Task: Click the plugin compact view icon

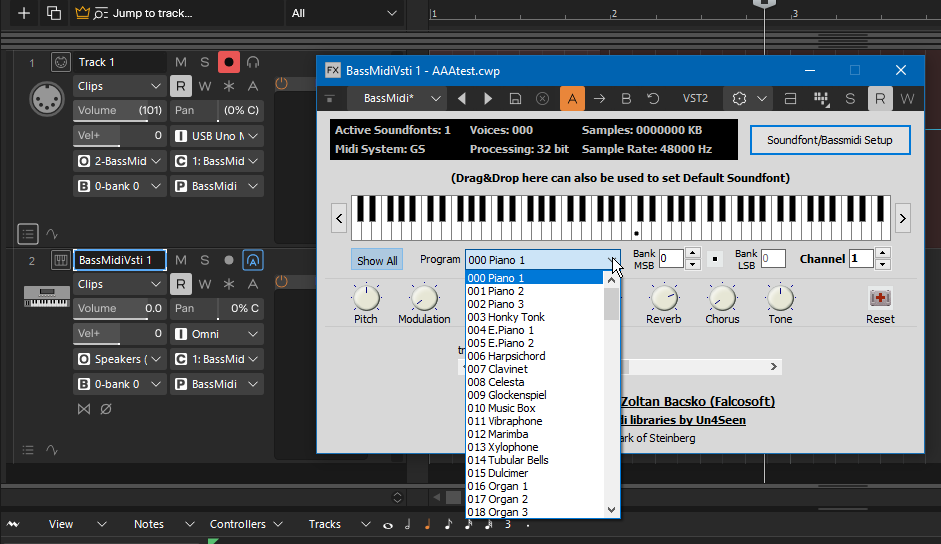Action: [790, 98]
